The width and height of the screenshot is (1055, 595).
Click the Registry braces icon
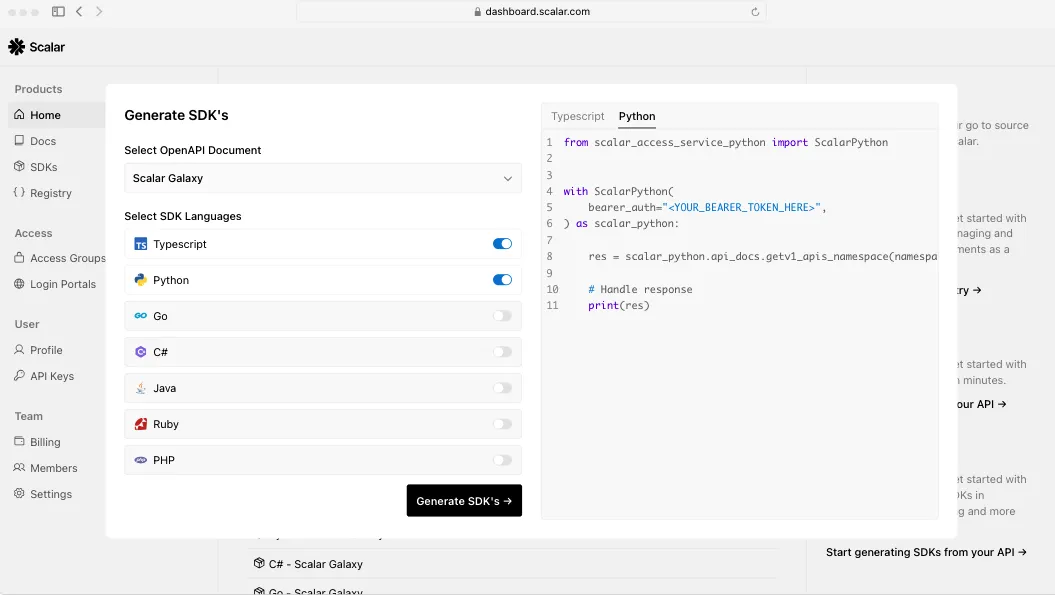(20, 193)
